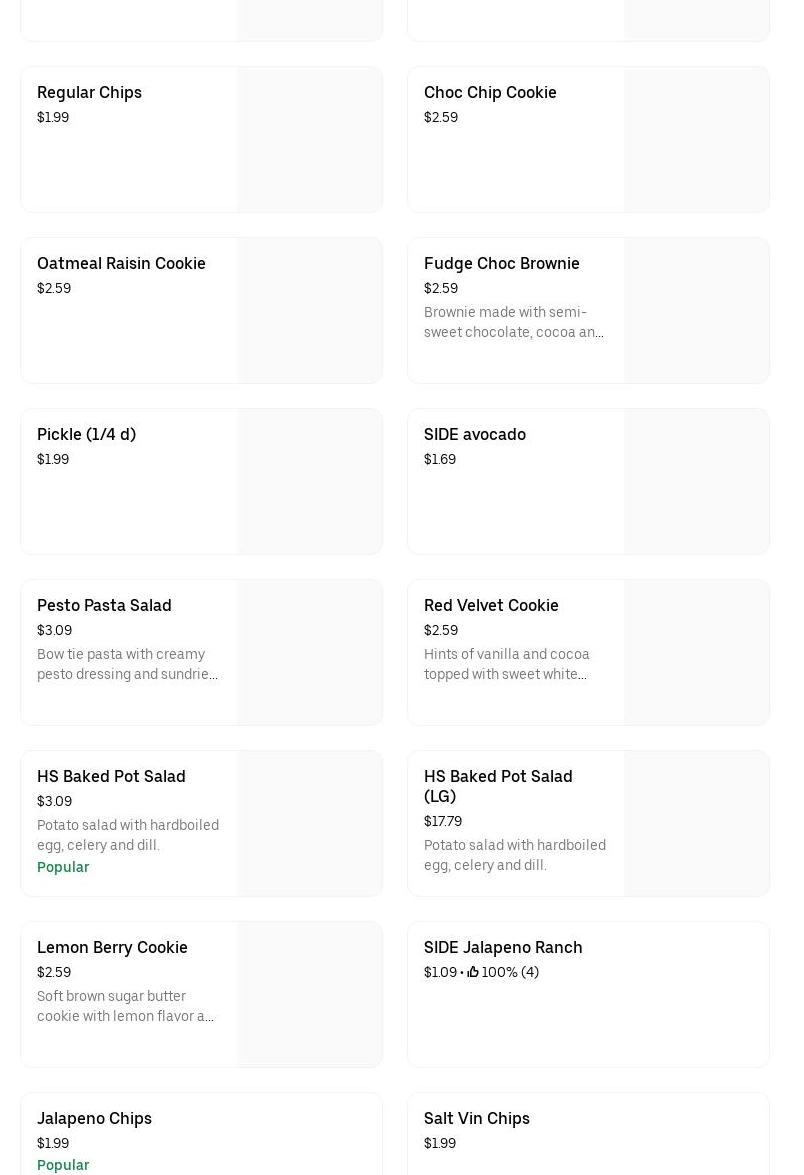Choose Salt Vin Chips
Viewport: 804px width, 1175px height.
[x=476, y=1118]
